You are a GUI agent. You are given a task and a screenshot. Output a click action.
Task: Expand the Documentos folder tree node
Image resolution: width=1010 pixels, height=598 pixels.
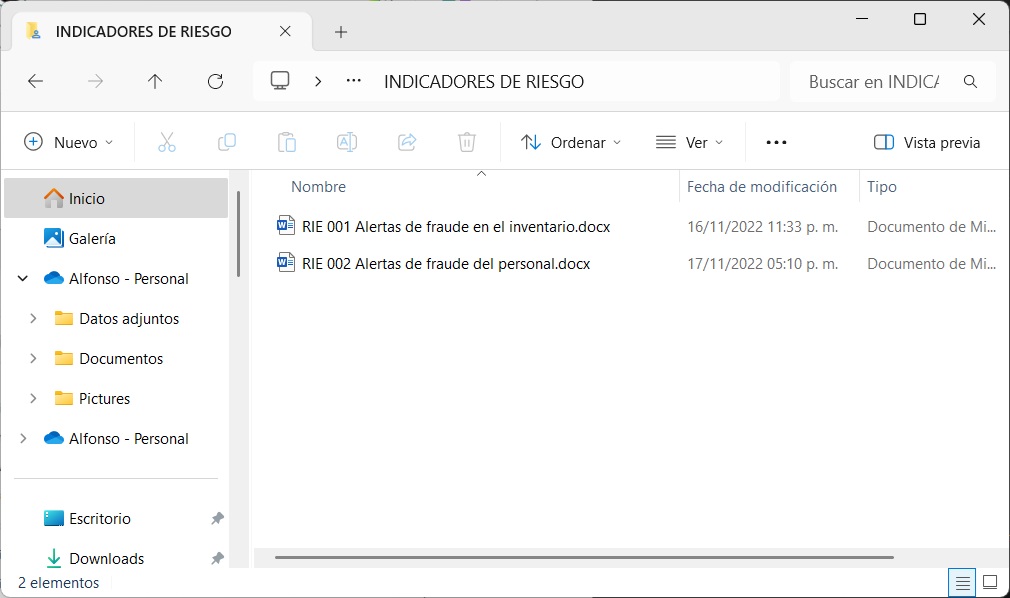coord(33,358)
